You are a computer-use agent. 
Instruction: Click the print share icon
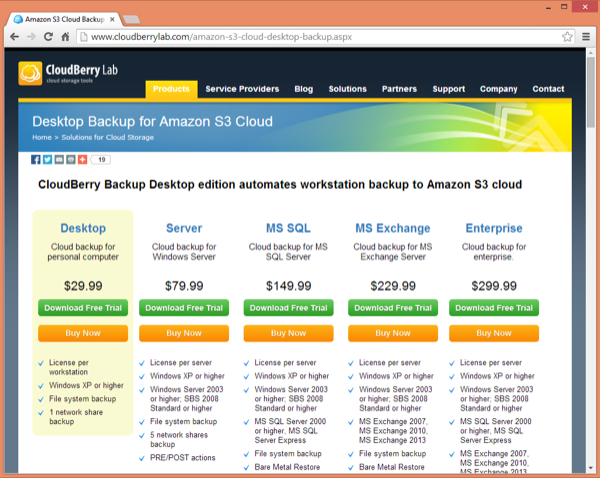click(x=71, y=160)
